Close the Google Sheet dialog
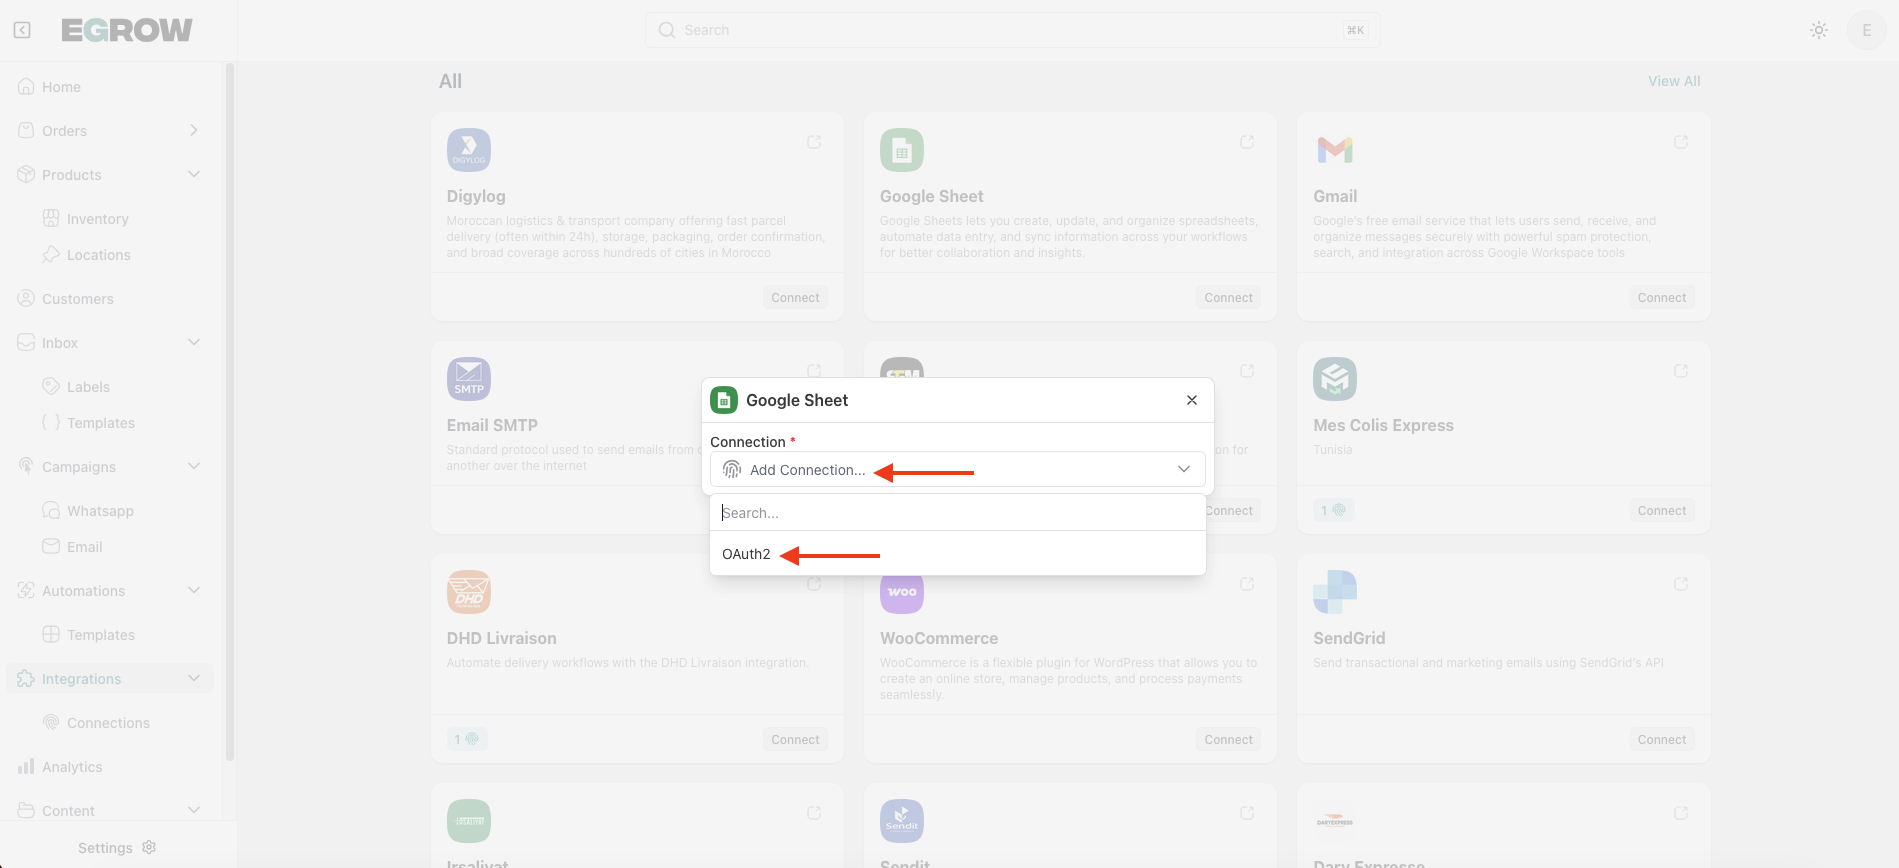The width and height of the screenshot is (1899, 868). [x=1191, y=400]
